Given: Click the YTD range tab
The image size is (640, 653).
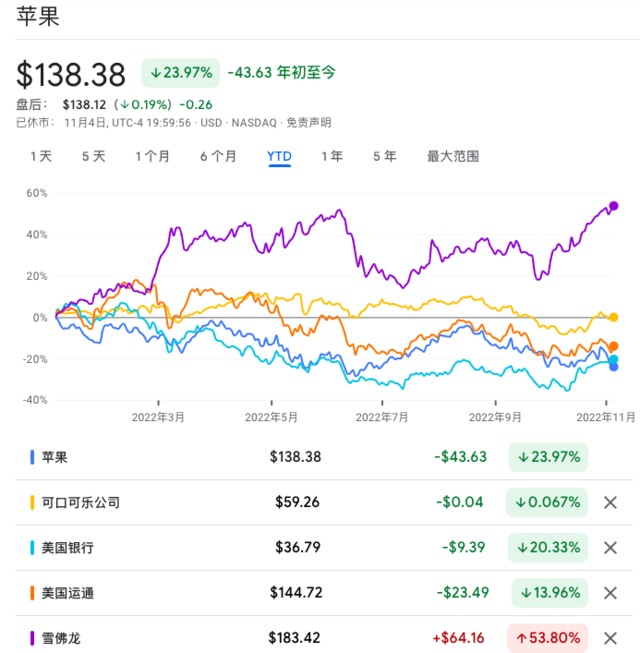Looking at the screenshot, I should pos(279,156).
